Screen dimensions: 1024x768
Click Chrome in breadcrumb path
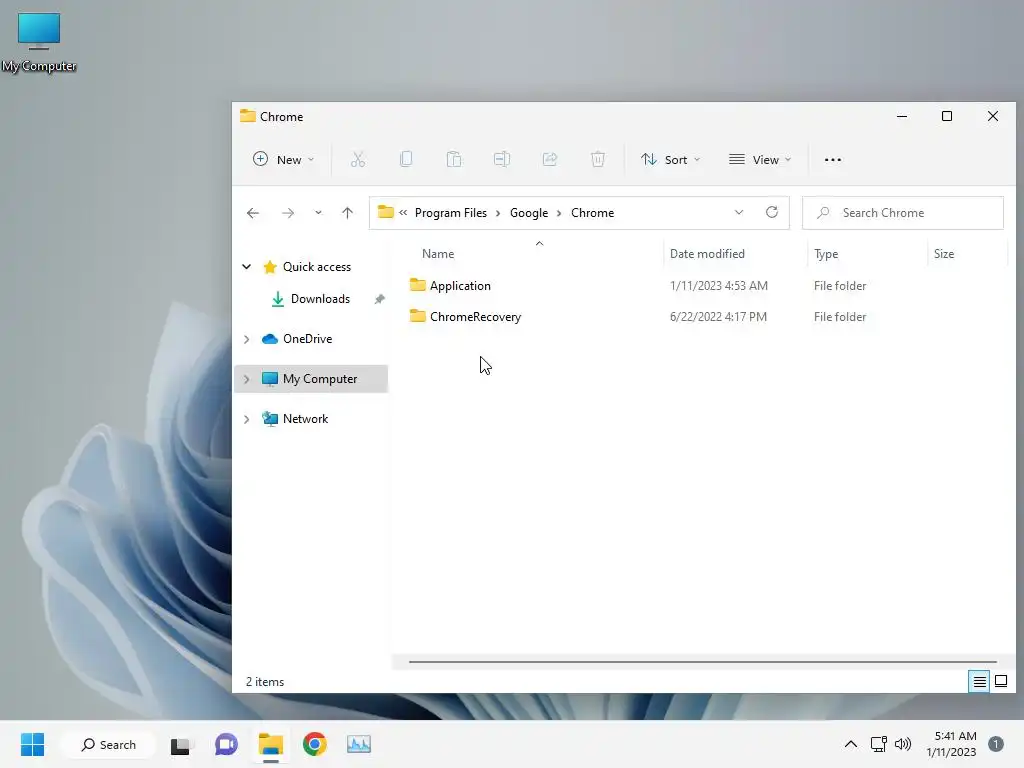[592, 213]
